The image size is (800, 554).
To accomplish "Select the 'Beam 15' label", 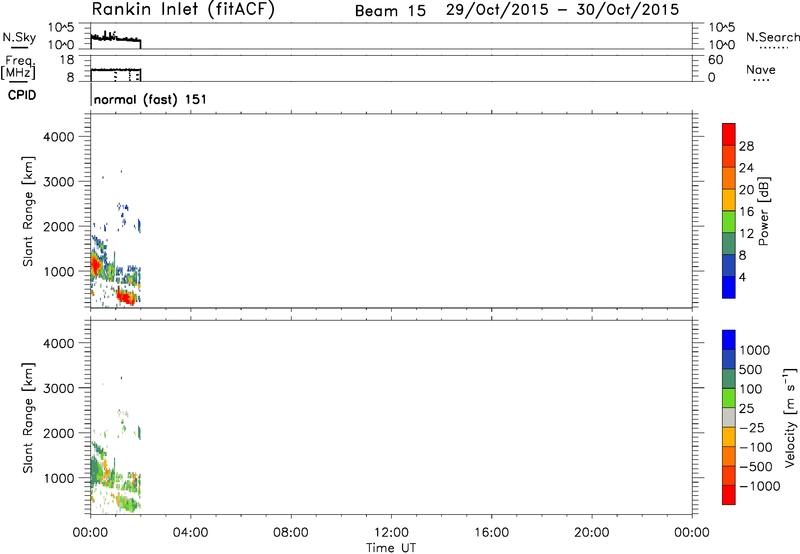I will tap(390, 11).
